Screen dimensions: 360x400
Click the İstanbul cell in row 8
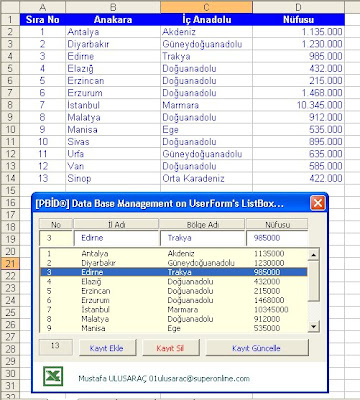[x=113, y=105]
